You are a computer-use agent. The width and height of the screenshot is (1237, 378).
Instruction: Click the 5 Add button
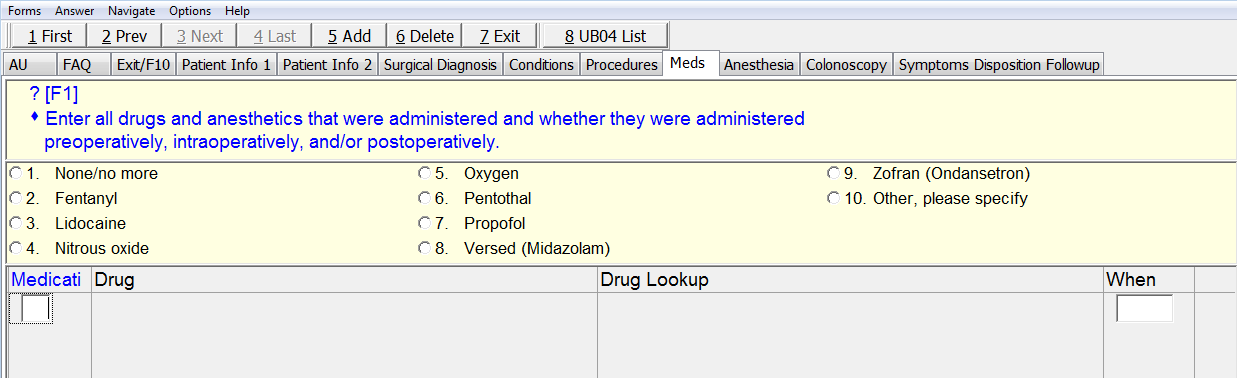pos(349,36)
